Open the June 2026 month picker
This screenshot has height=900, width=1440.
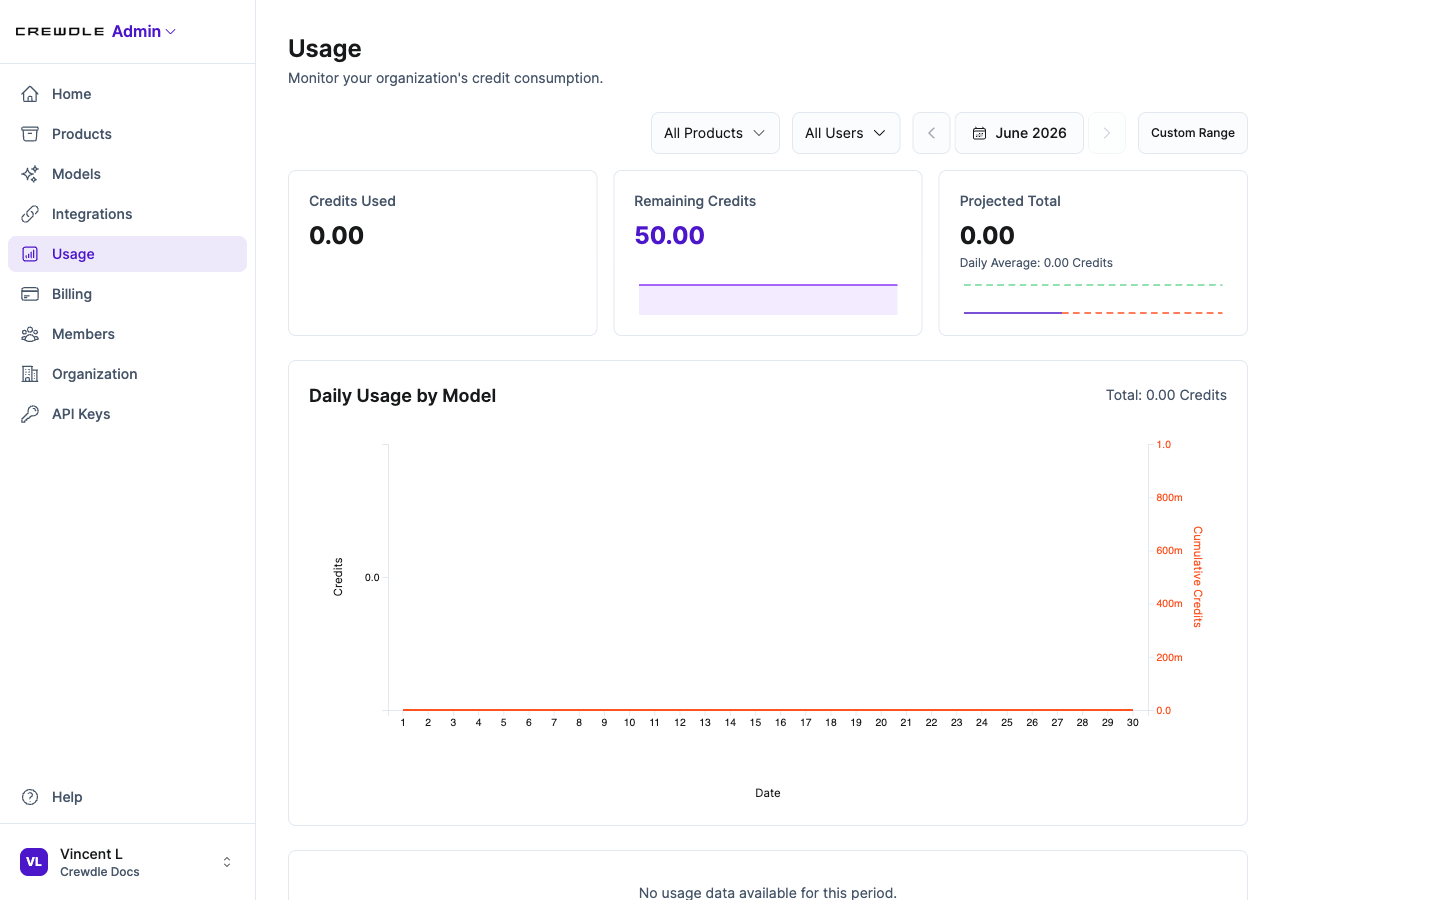pyautogui.click(x=1019, y=133)
